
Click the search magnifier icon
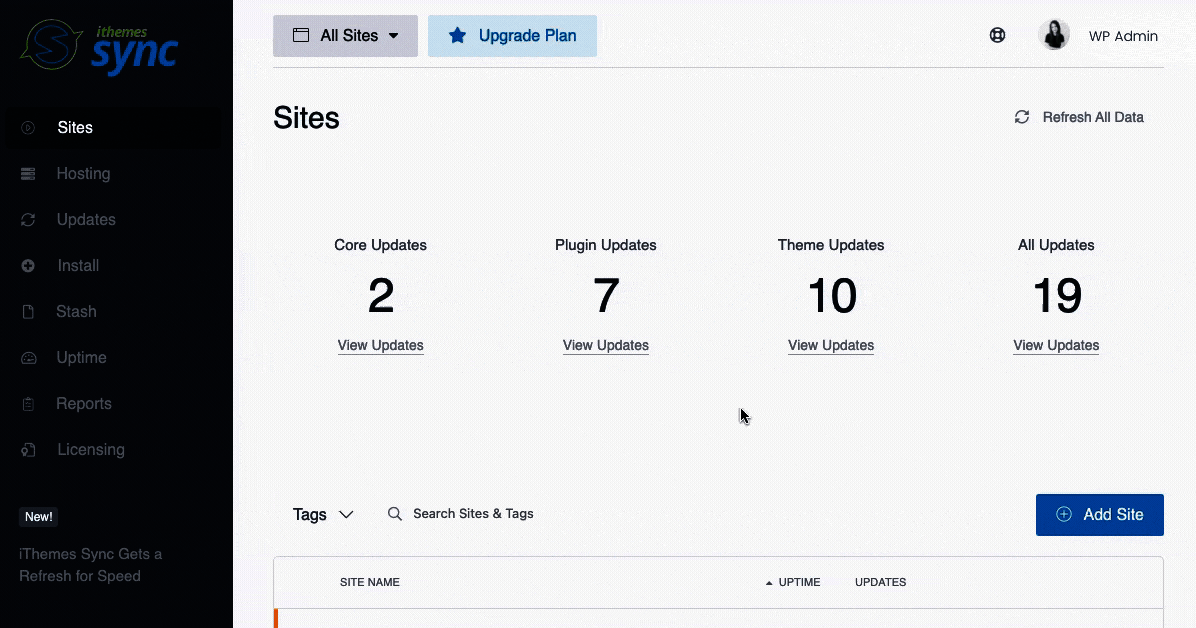395,513
